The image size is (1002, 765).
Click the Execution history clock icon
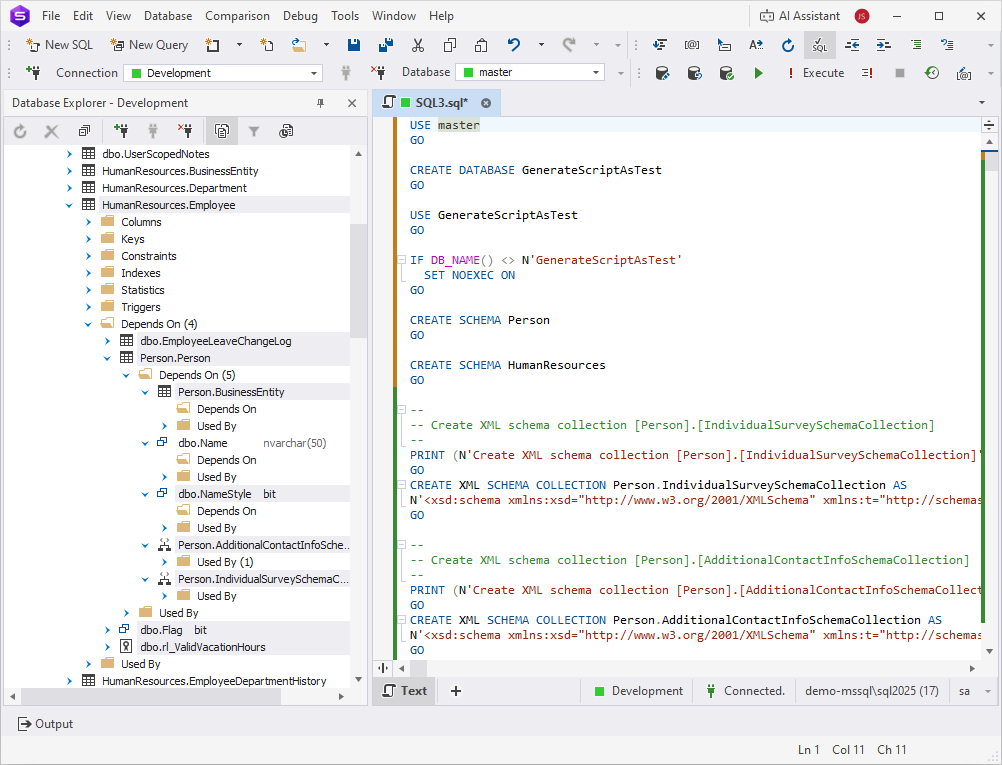tap(932, 73)
